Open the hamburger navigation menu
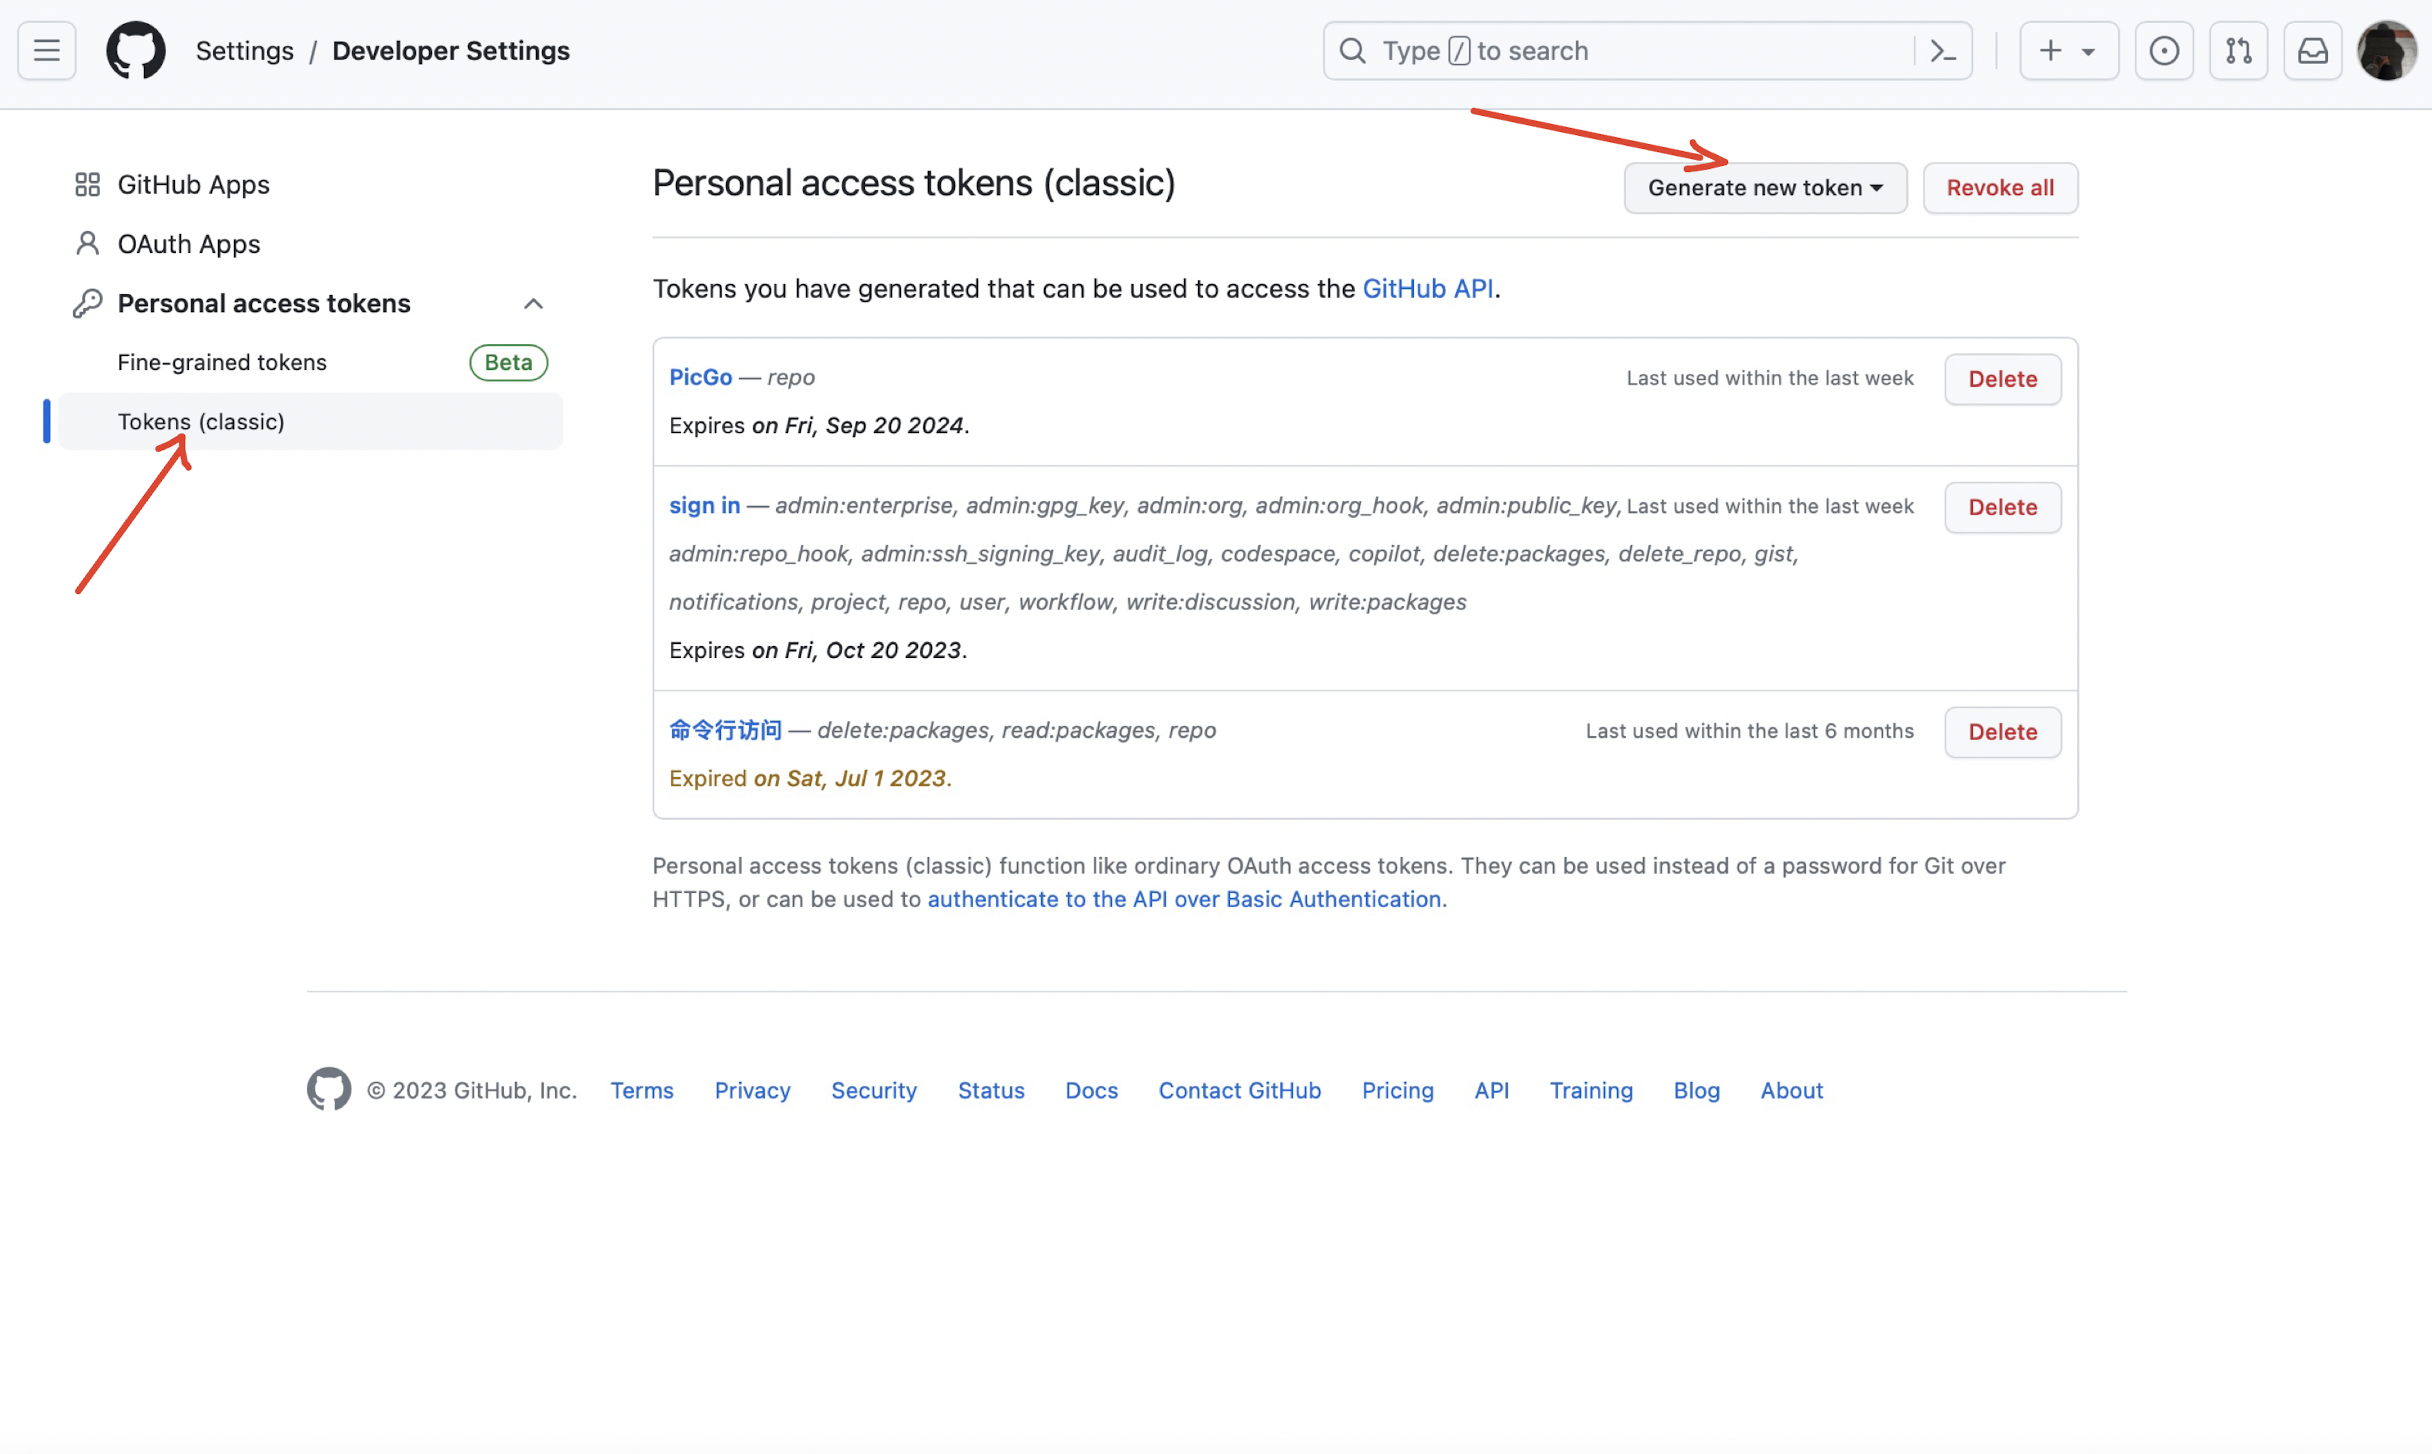2432x1454 pixels. coord(46,50)
